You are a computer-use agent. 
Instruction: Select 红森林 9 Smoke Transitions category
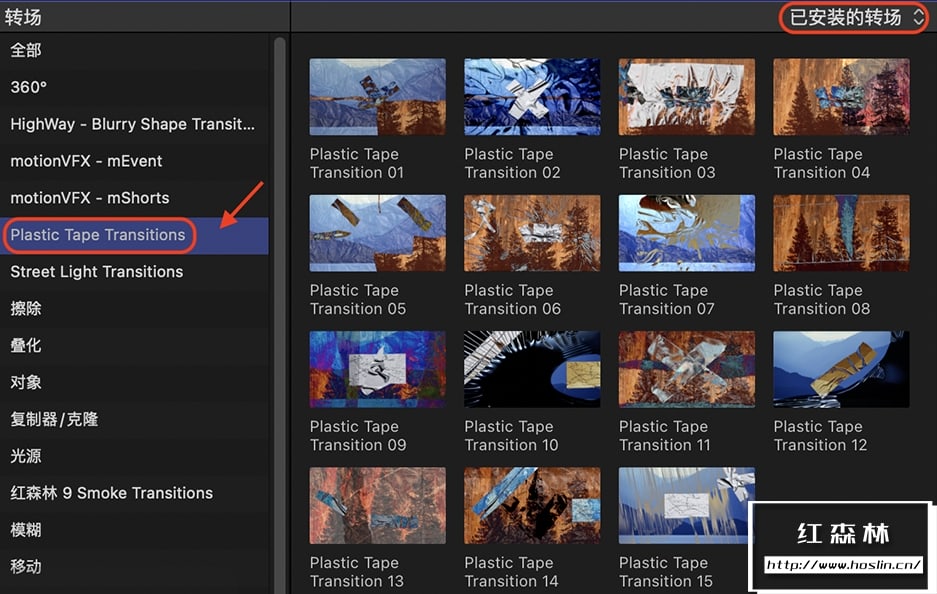point(134,494)
